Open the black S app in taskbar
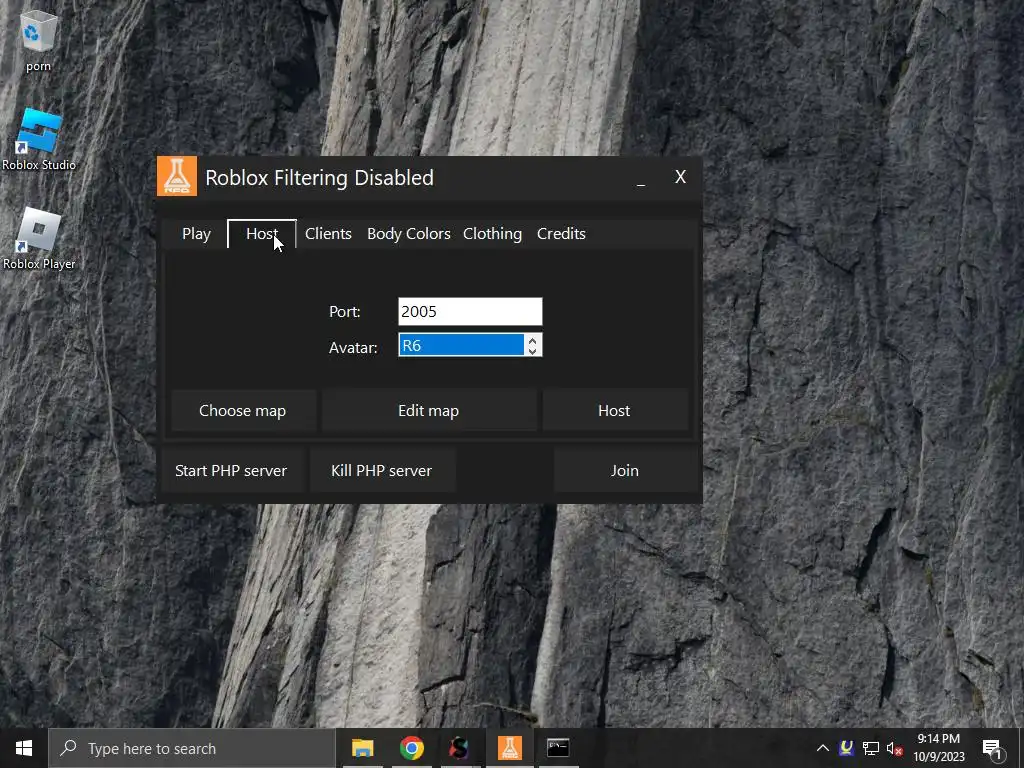1024x768 pixels. click(x=460, y=748)
